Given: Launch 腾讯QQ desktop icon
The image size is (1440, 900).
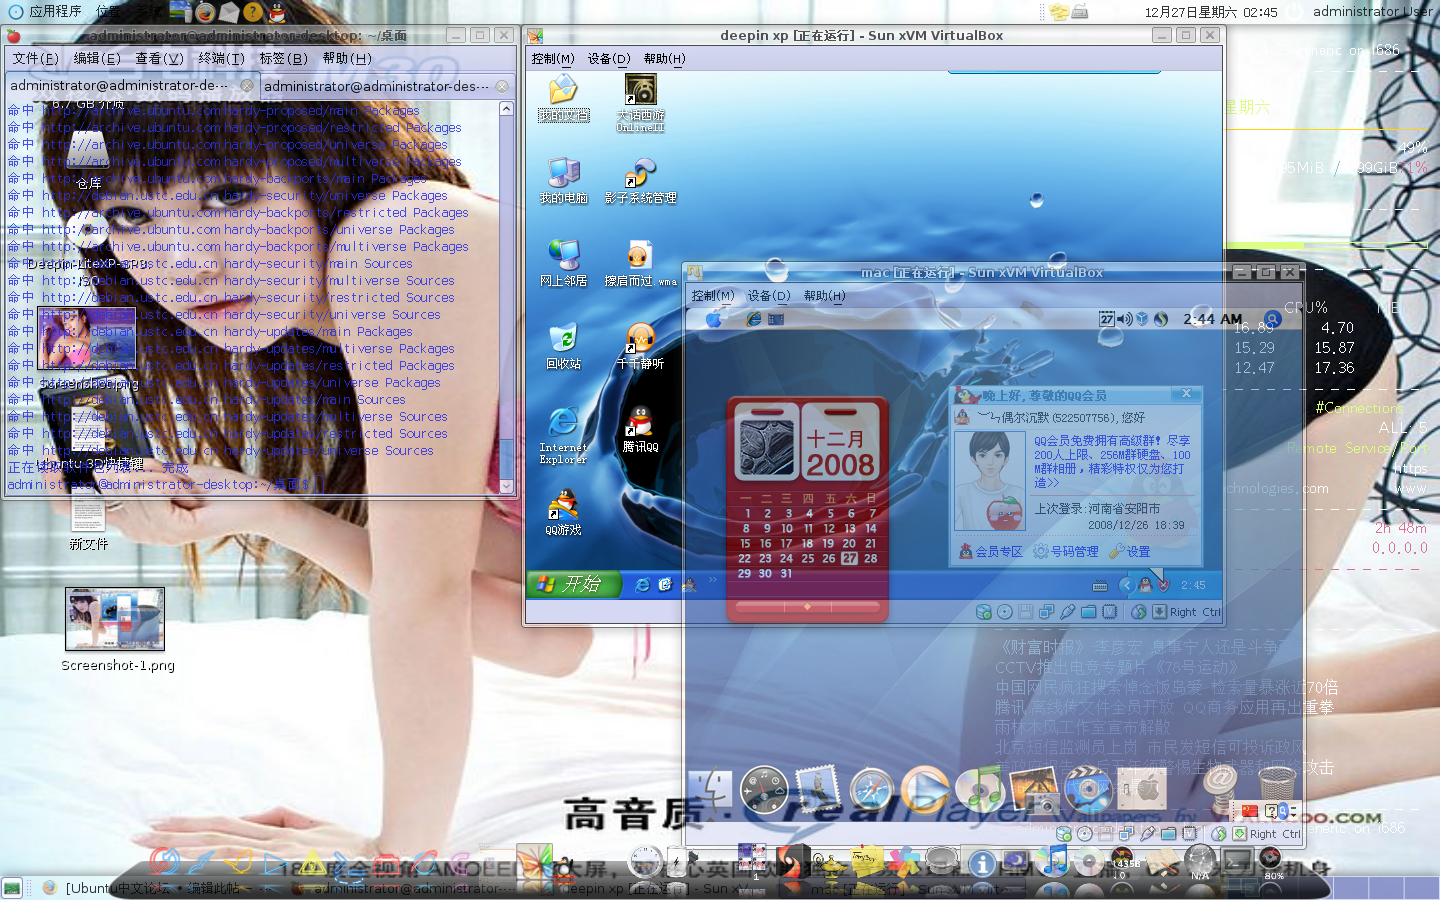Looking at the screenshot, I should pyautogui.click(x=640, y=430).
